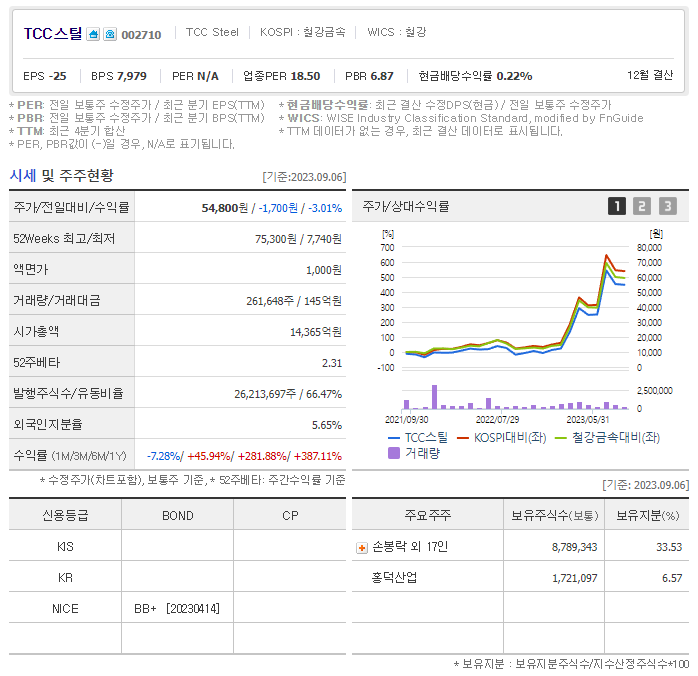Click the NICE rating row label

[65, 609]
